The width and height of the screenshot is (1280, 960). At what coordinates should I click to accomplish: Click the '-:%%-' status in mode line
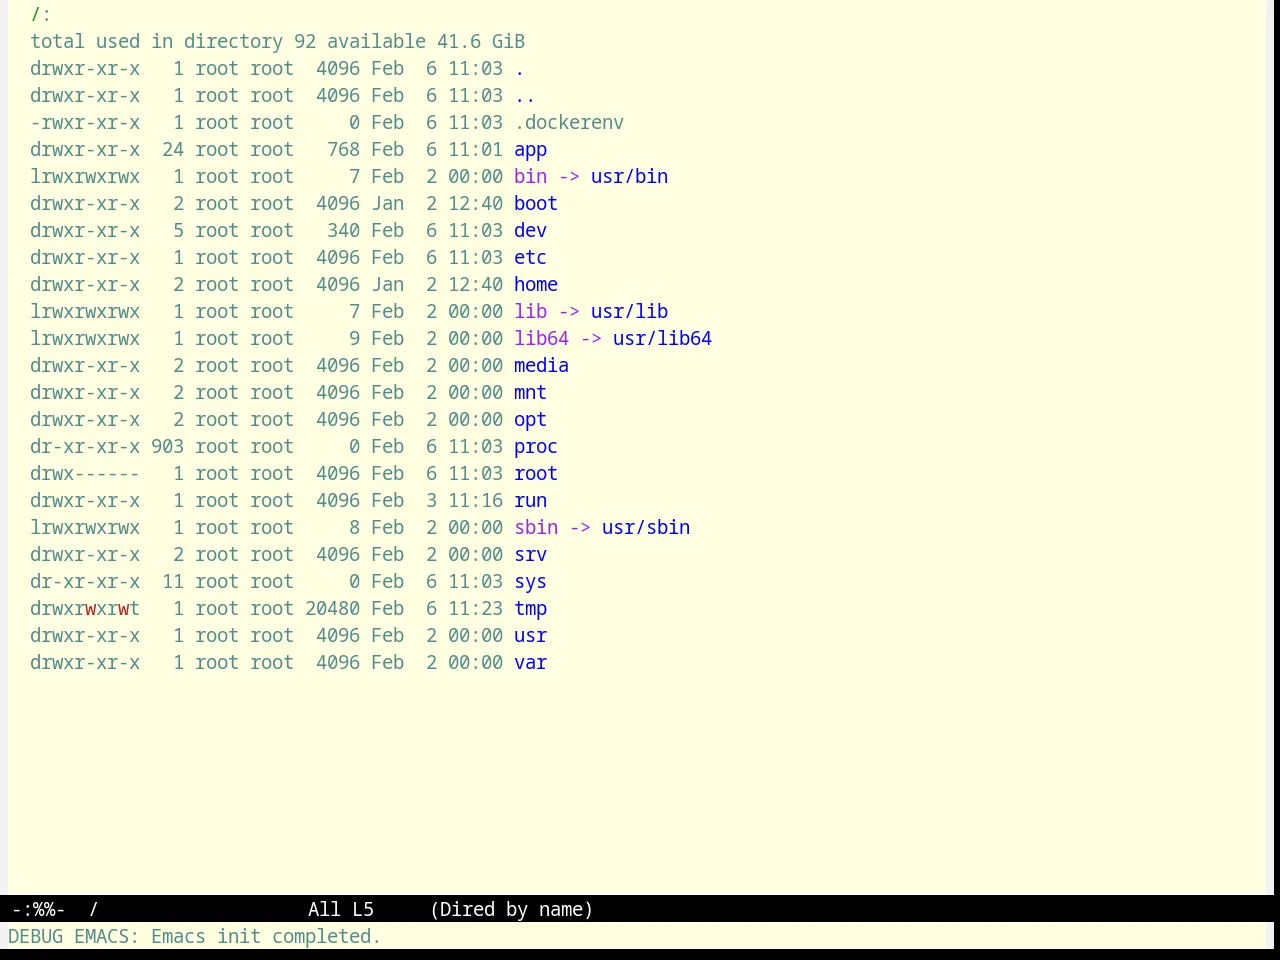(x=38, y=909)
